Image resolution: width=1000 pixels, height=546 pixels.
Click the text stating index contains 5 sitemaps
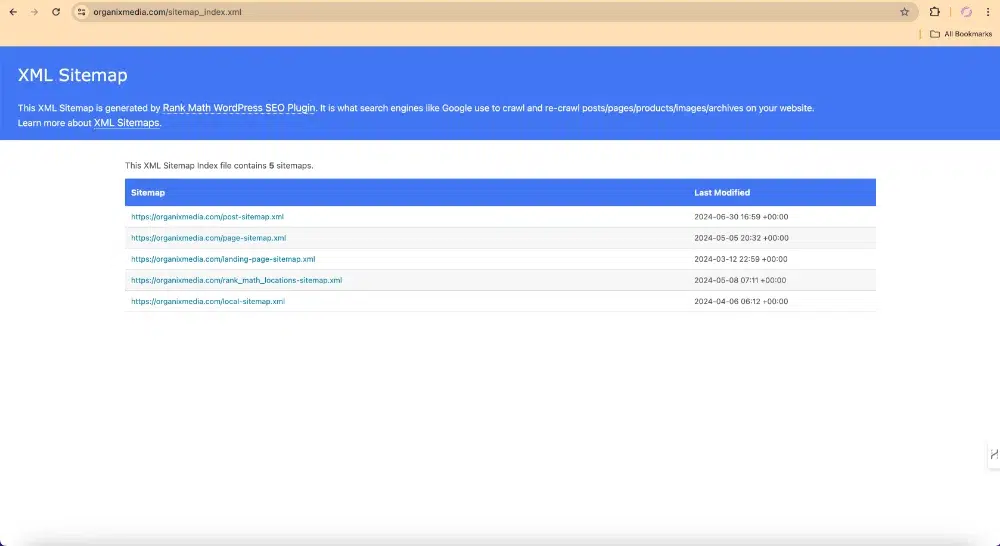point(219,165)
